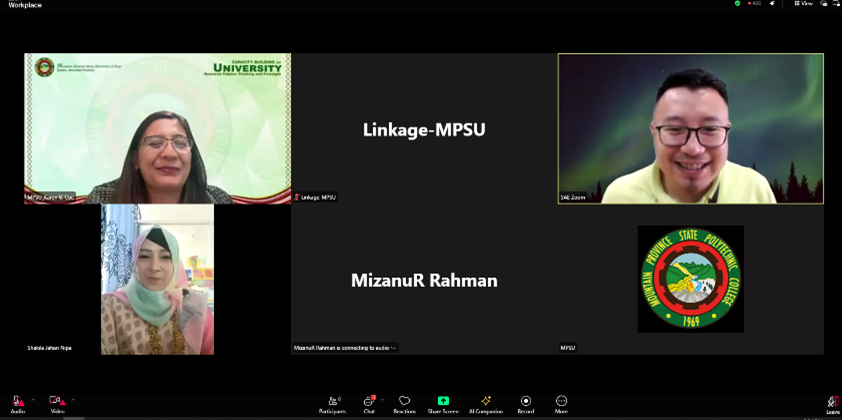Unmute the Audio microphone button

[18, 402]
